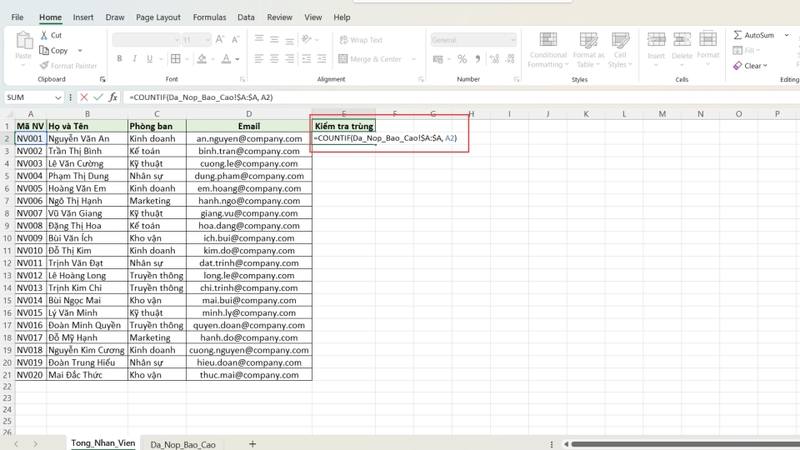Toggle Wrap Text
The height and width of the screenshot is (450, 800).
click(361, 40)
